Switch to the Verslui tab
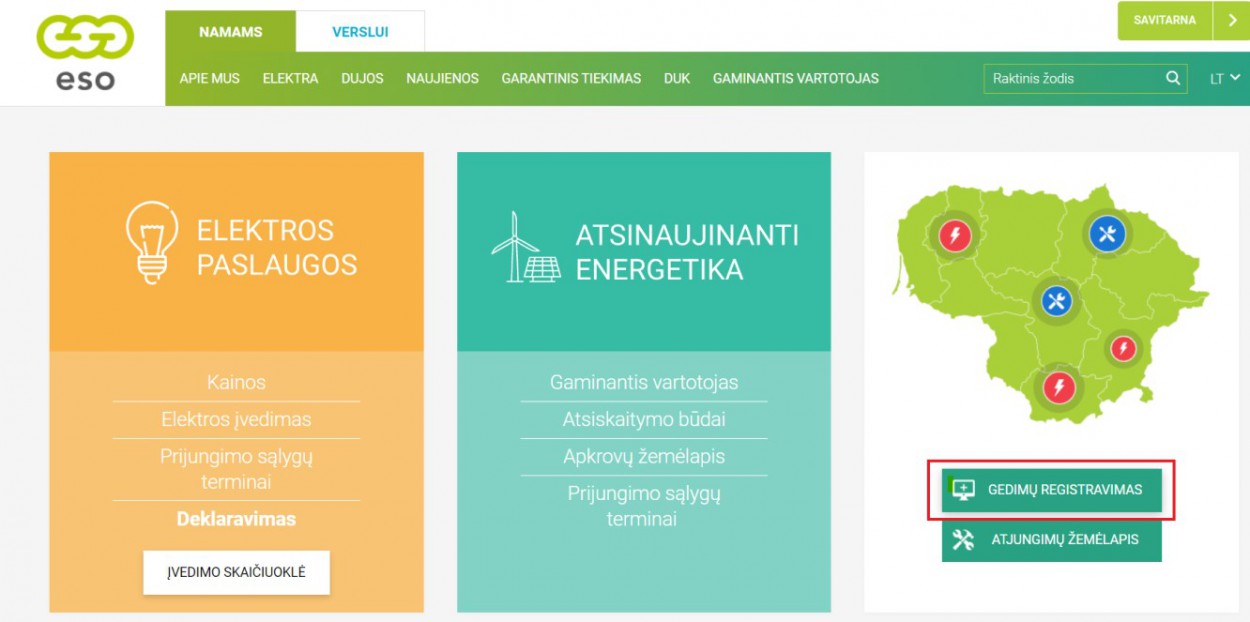This screenshot has width=1250, height=622. [x=360, y=32]
